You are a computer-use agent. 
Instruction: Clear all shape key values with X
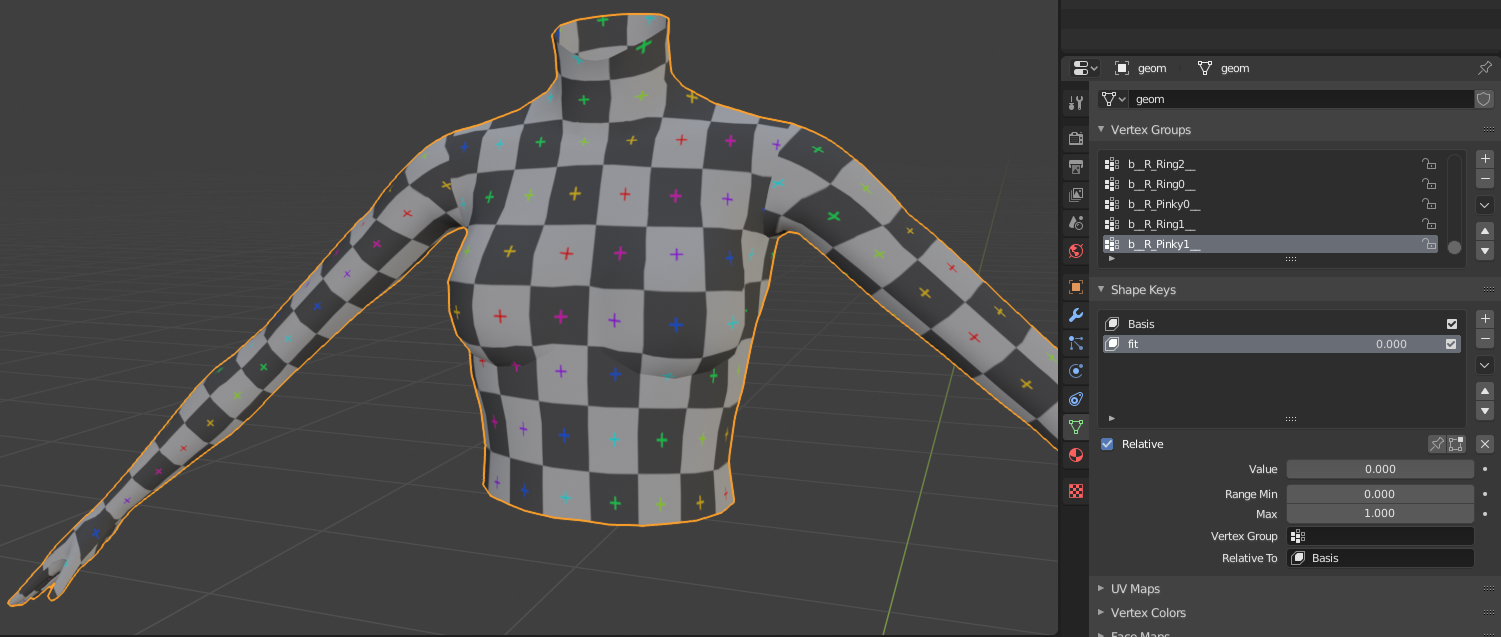[1485, 444]
